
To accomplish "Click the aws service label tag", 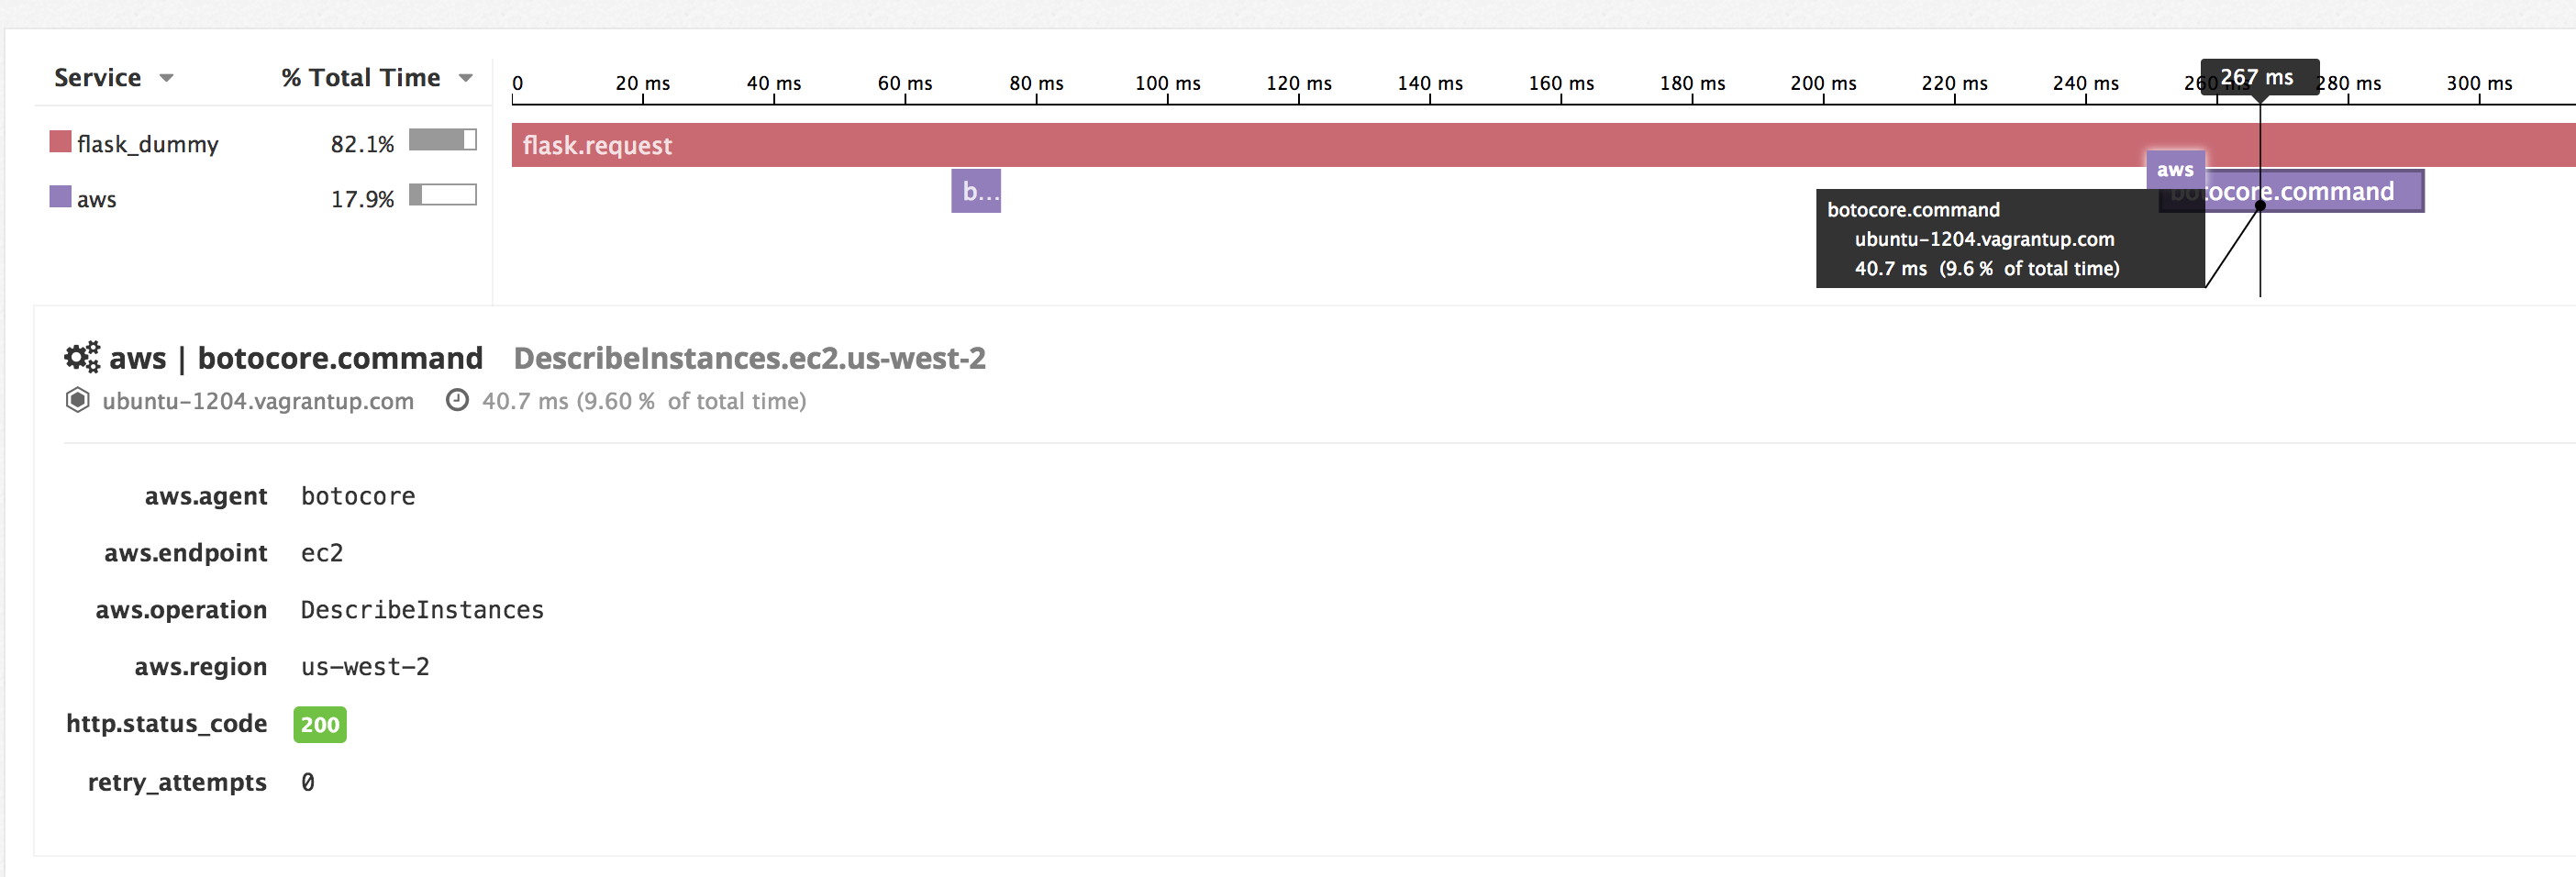I will click(2175, 170).
